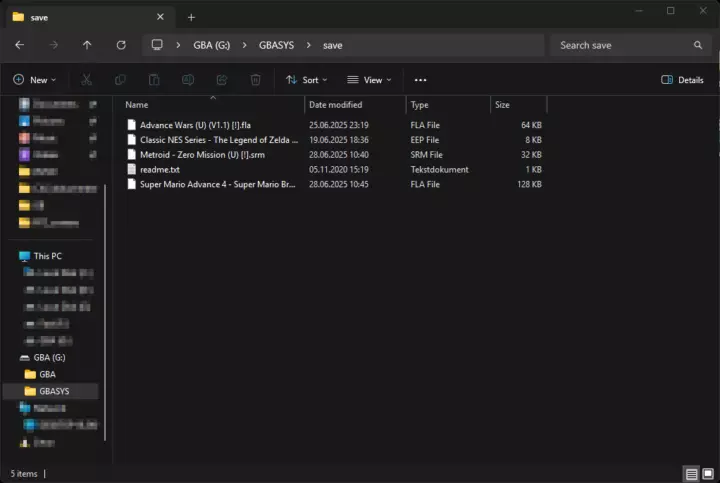Expand chevron before GBA (G:) breadcrumb
Viewport: 720px width, 483px height.
point(178,45)
